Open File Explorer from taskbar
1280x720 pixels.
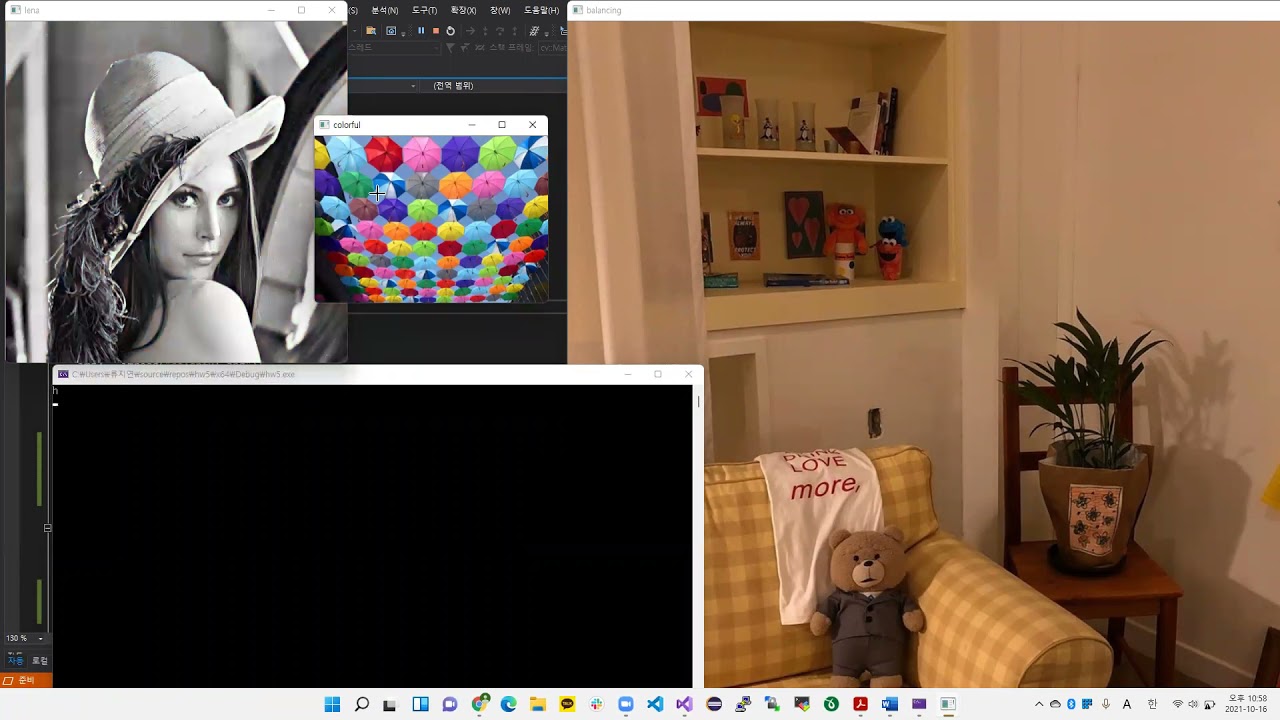(537, 704)
